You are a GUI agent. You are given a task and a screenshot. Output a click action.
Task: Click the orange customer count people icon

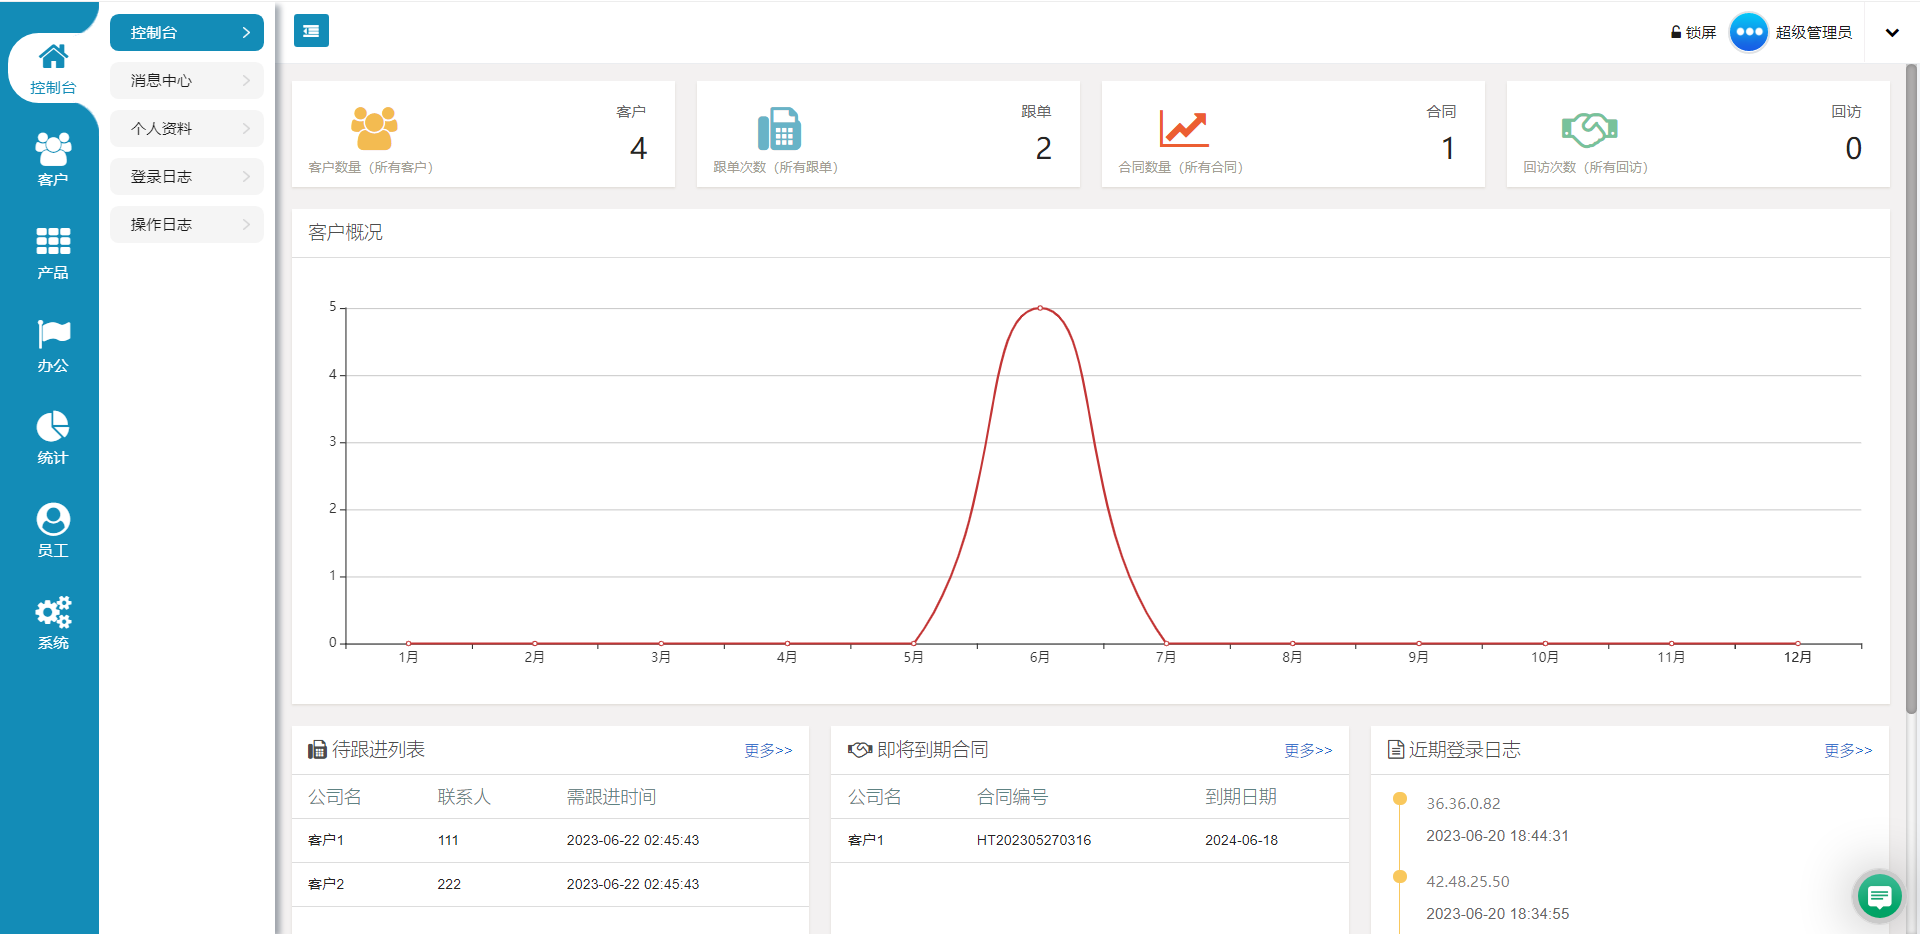tap(374, 128)
